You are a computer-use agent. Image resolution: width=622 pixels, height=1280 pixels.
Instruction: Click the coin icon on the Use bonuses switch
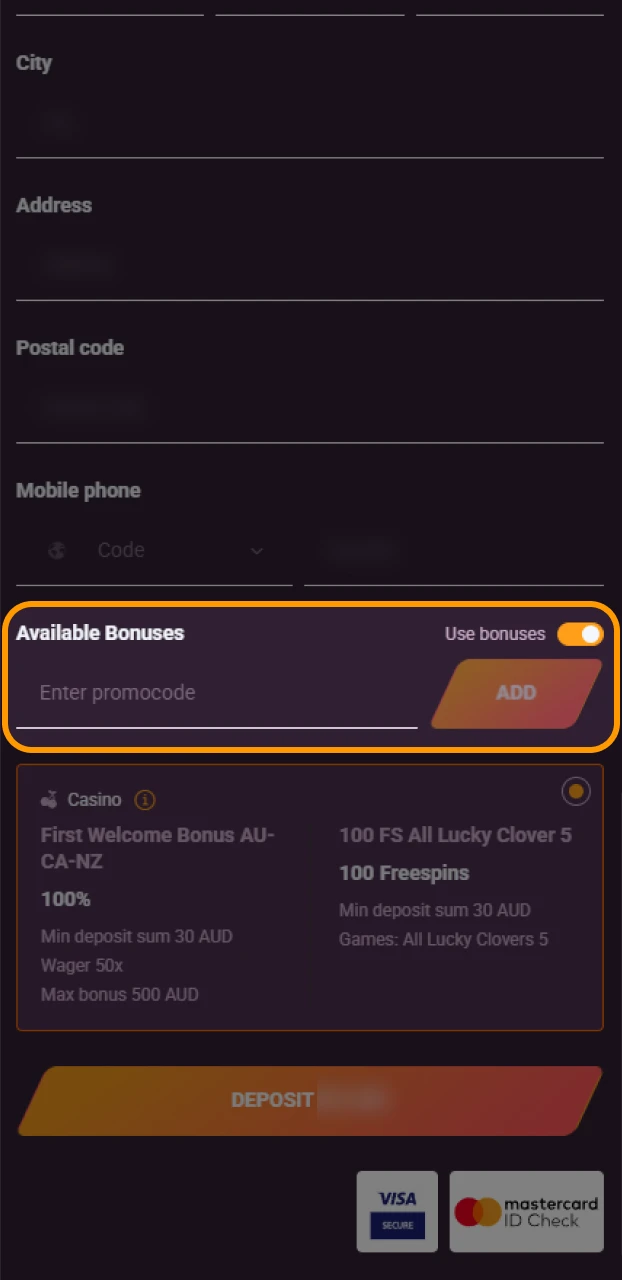pos(589,634)
